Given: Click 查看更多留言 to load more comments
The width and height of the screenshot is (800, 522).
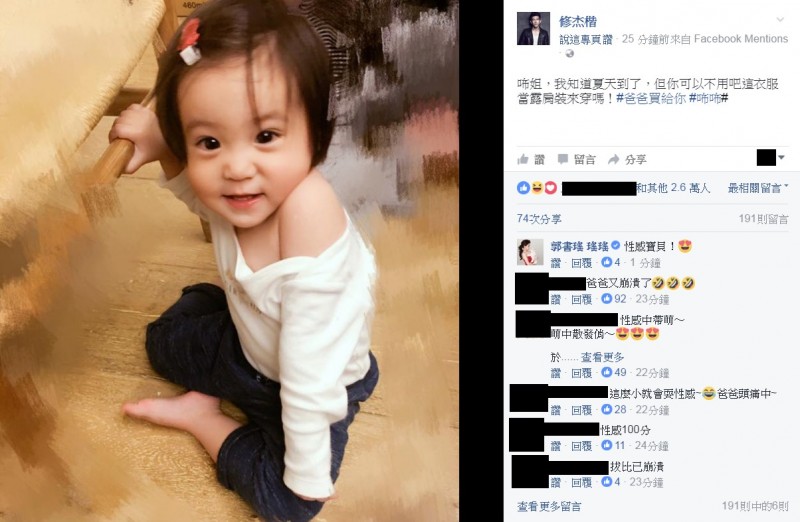Looking at the screenshot, I should coord(549,507).
